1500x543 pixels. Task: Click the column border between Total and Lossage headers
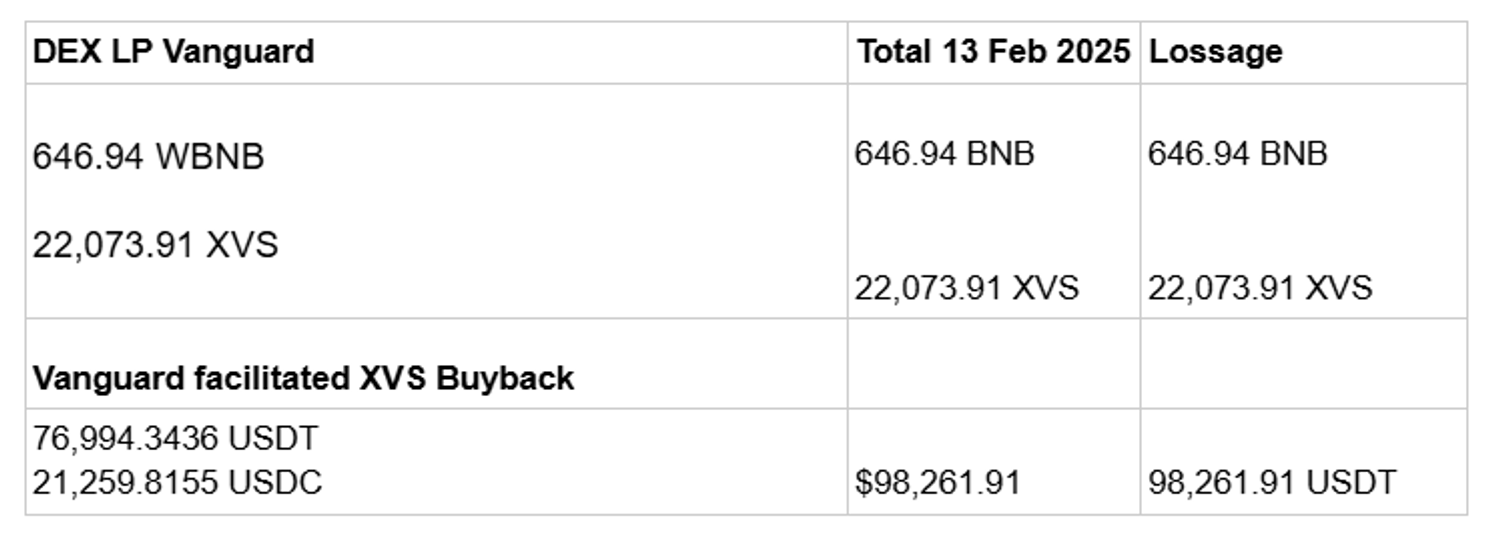coord(1140,52)
